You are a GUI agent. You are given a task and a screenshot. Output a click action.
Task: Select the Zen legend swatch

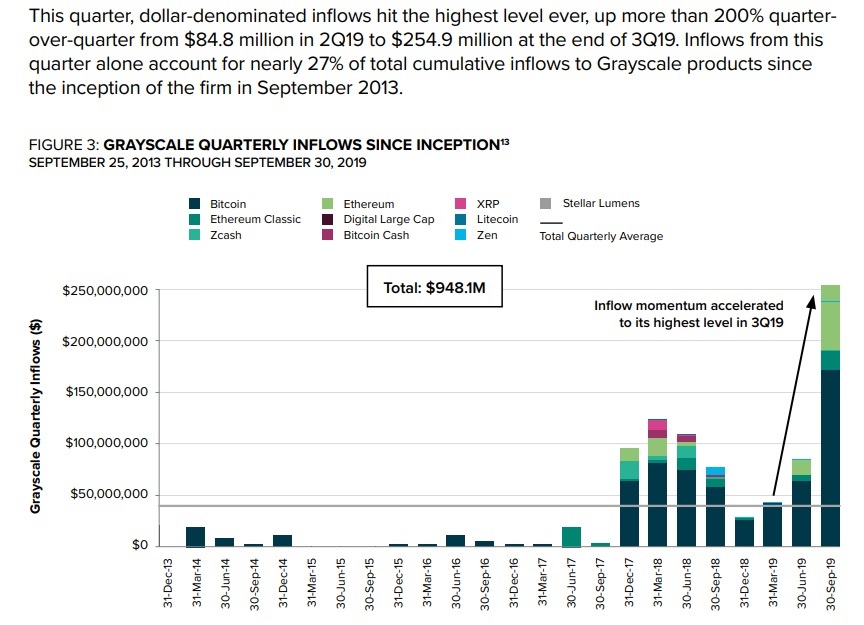click(x=460, y=236)
